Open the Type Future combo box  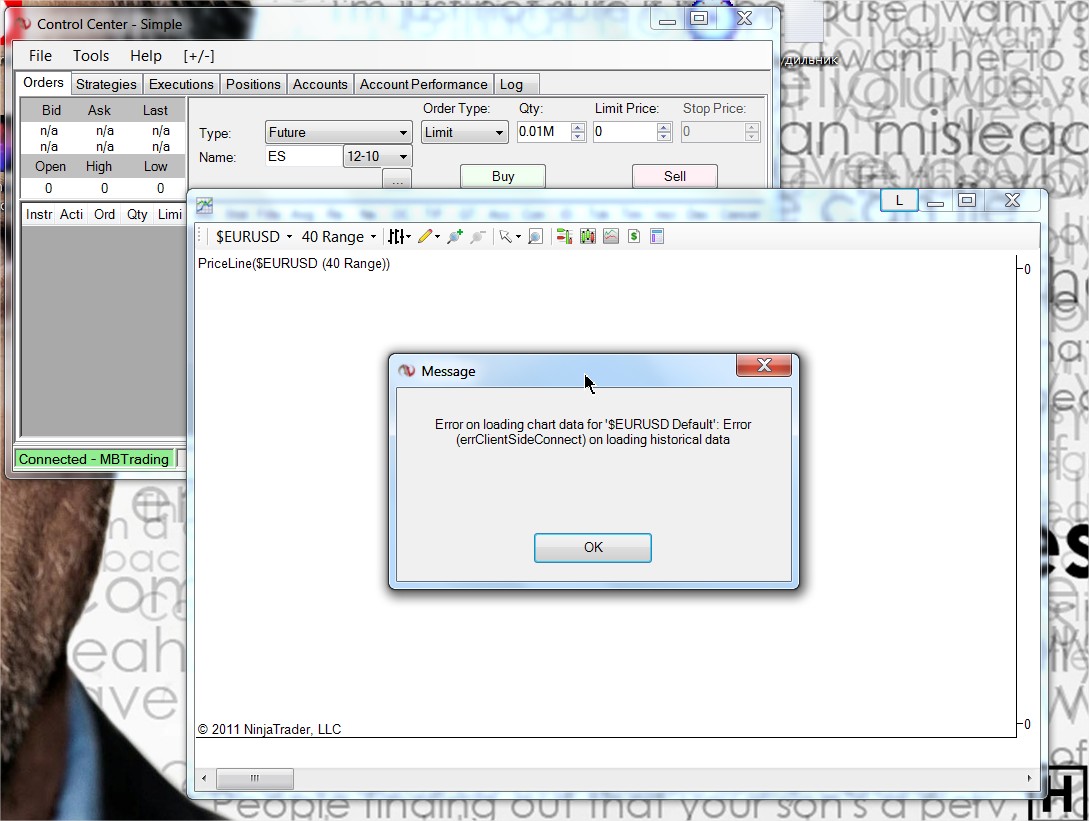click(338, 133)
